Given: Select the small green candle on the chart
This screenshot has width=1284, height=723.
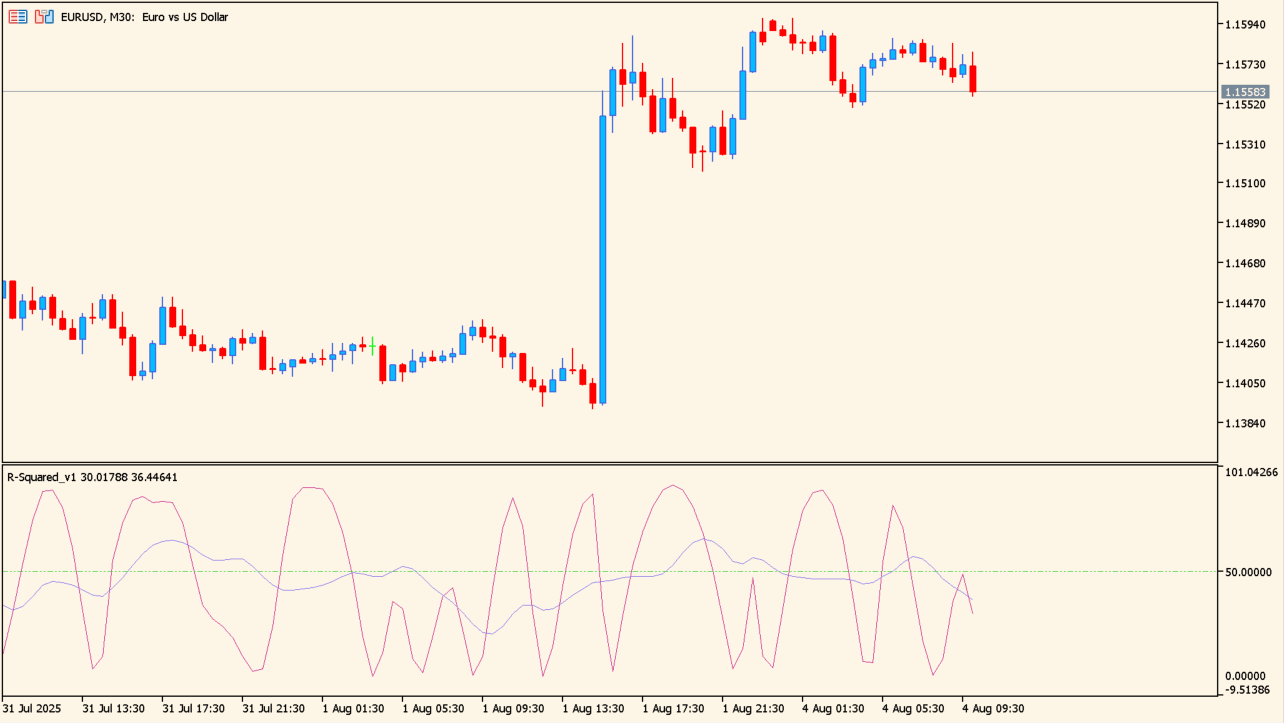Looking at the screenshot, I should click(x=372, y=347).
